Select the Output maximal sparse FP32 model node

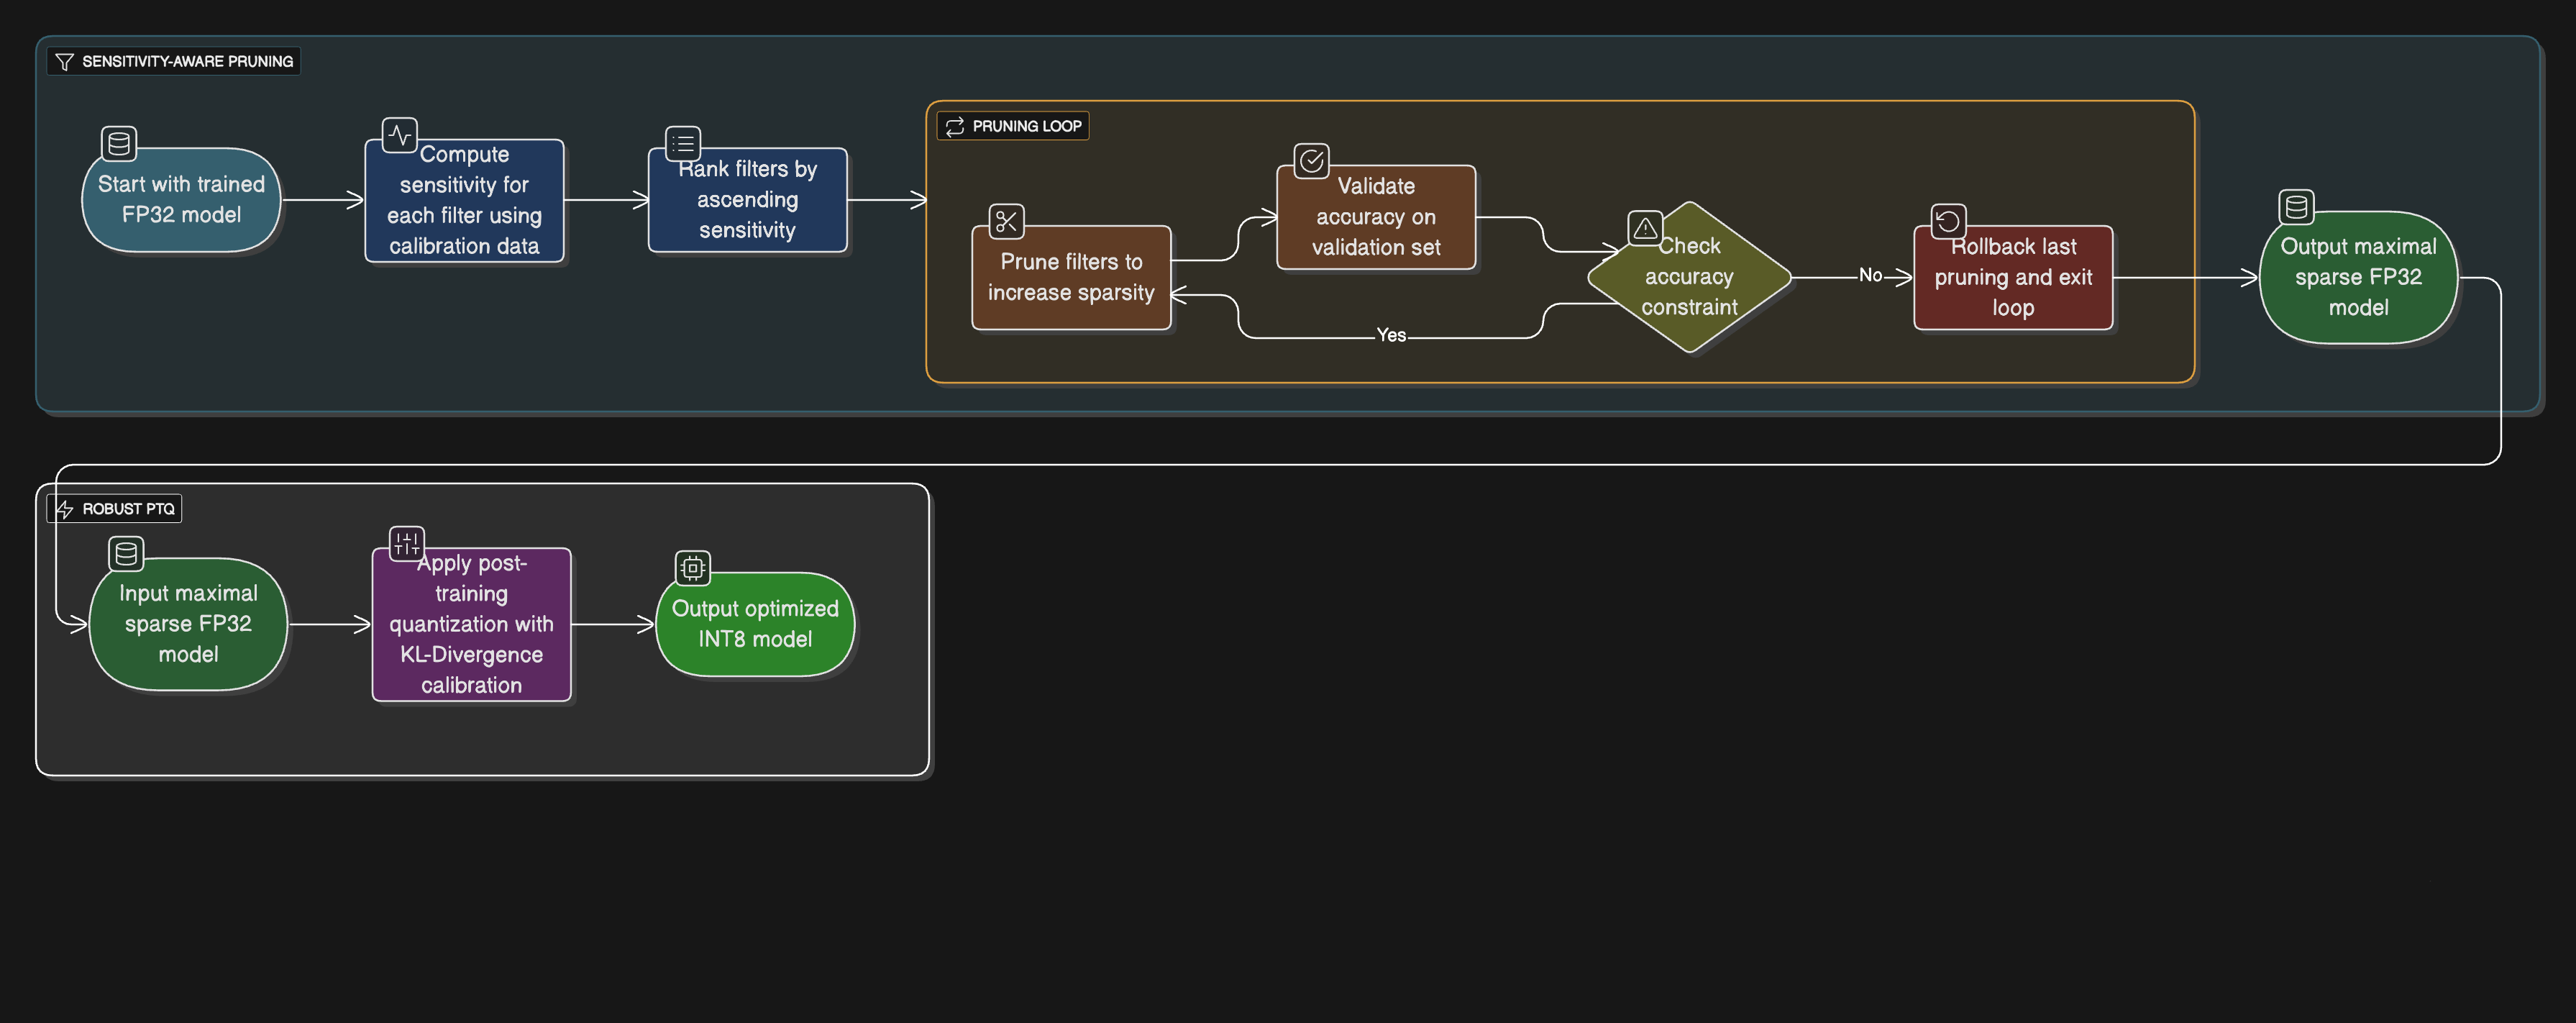point(2357,277)
